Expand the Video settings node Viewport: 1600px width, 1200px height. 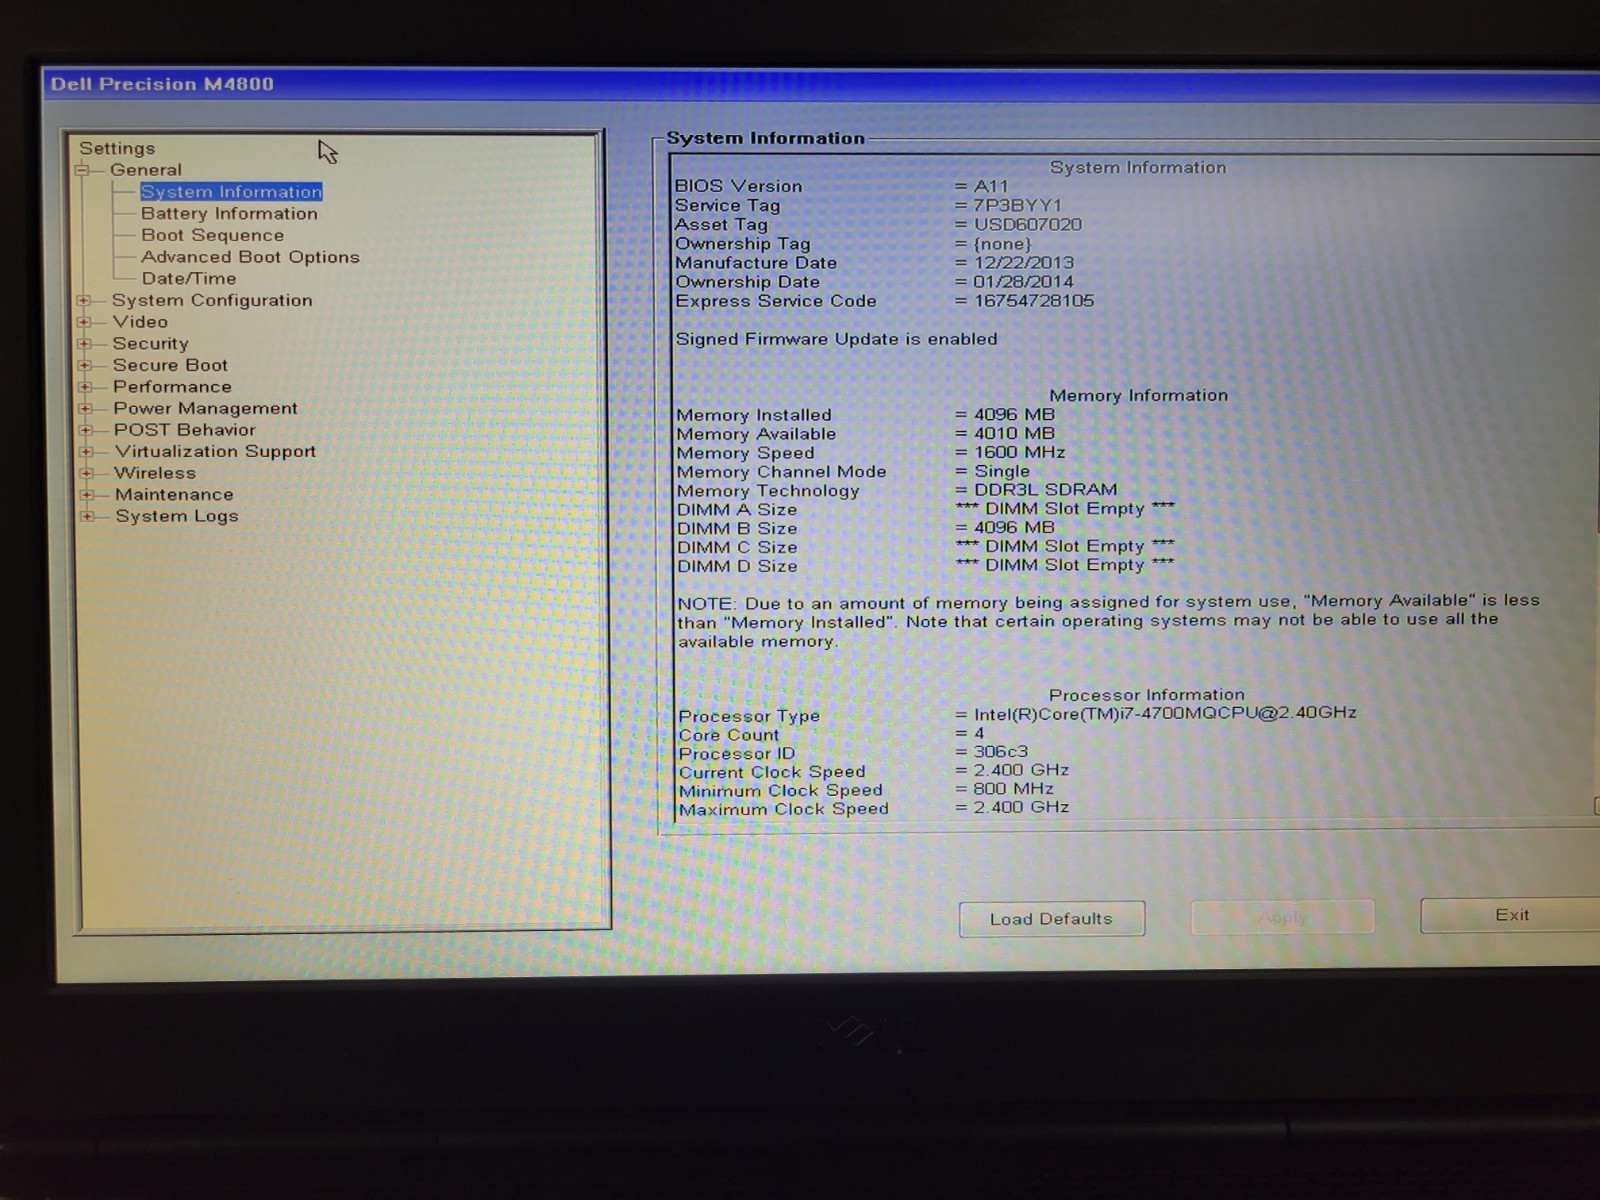click(x=84, y=323)
